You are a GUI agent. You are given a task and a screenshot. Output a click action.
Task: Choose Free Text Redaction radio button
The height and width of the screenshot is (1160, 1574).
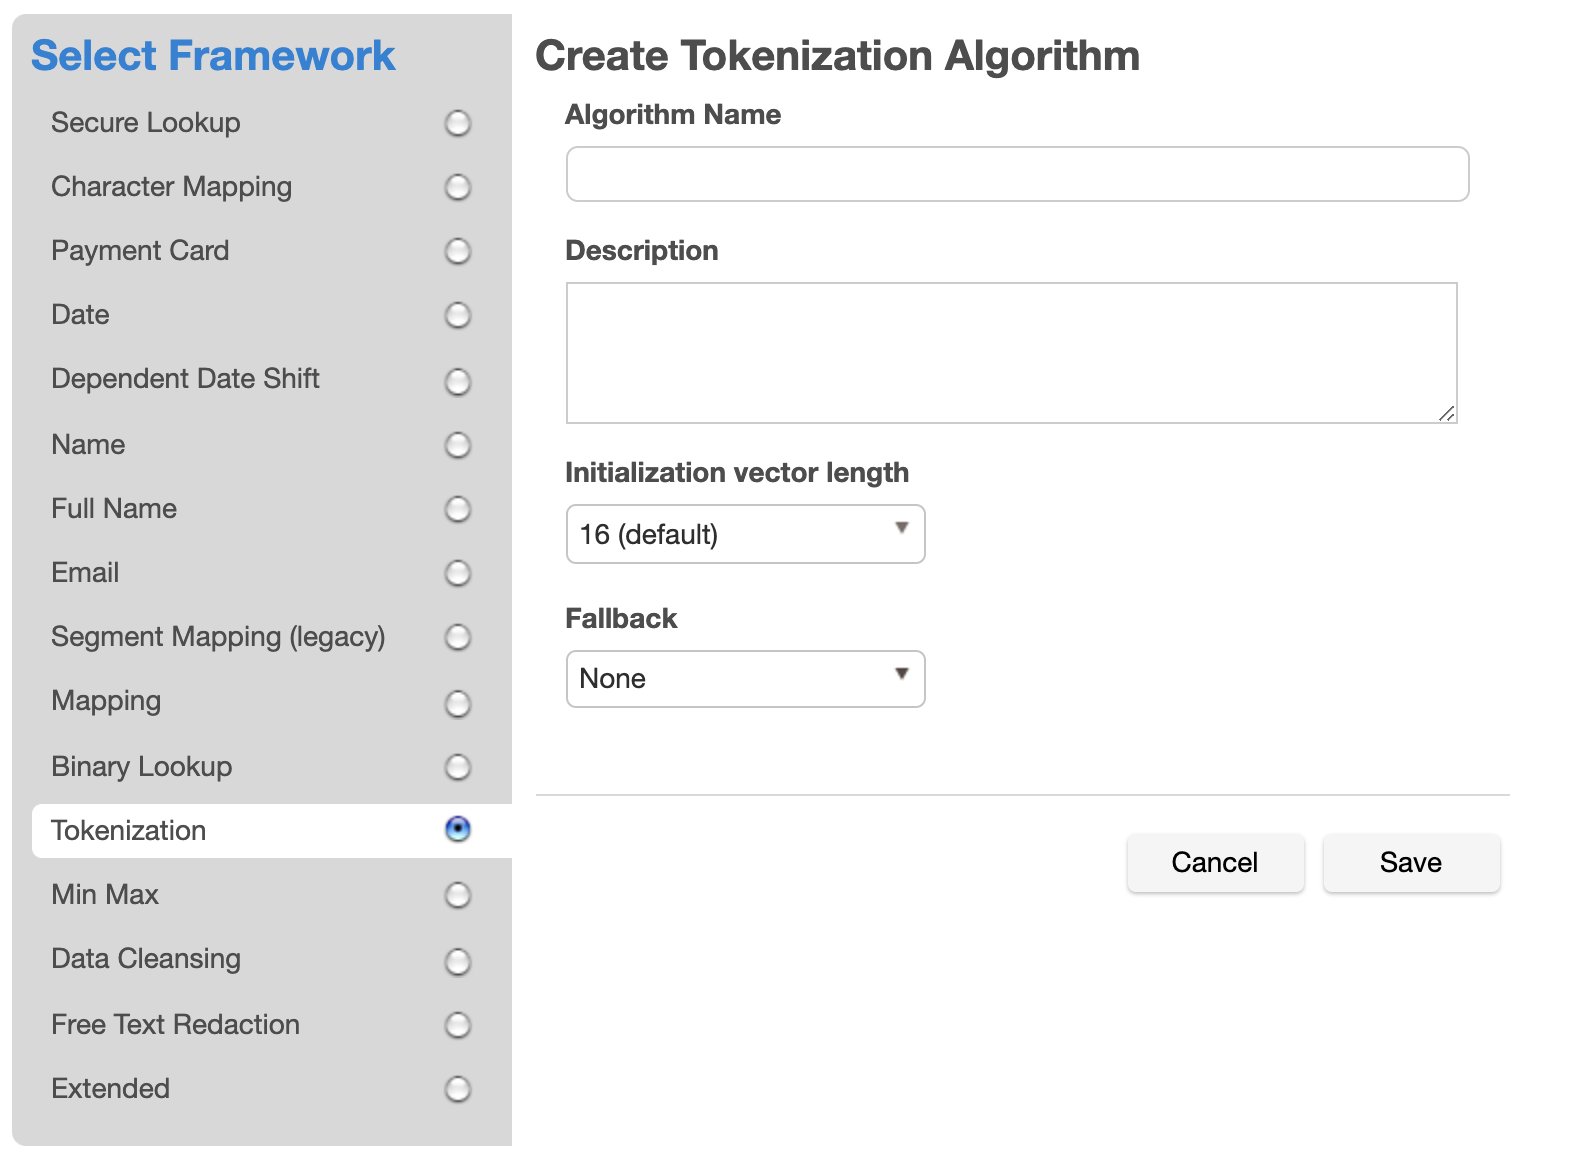point(458,1025)
